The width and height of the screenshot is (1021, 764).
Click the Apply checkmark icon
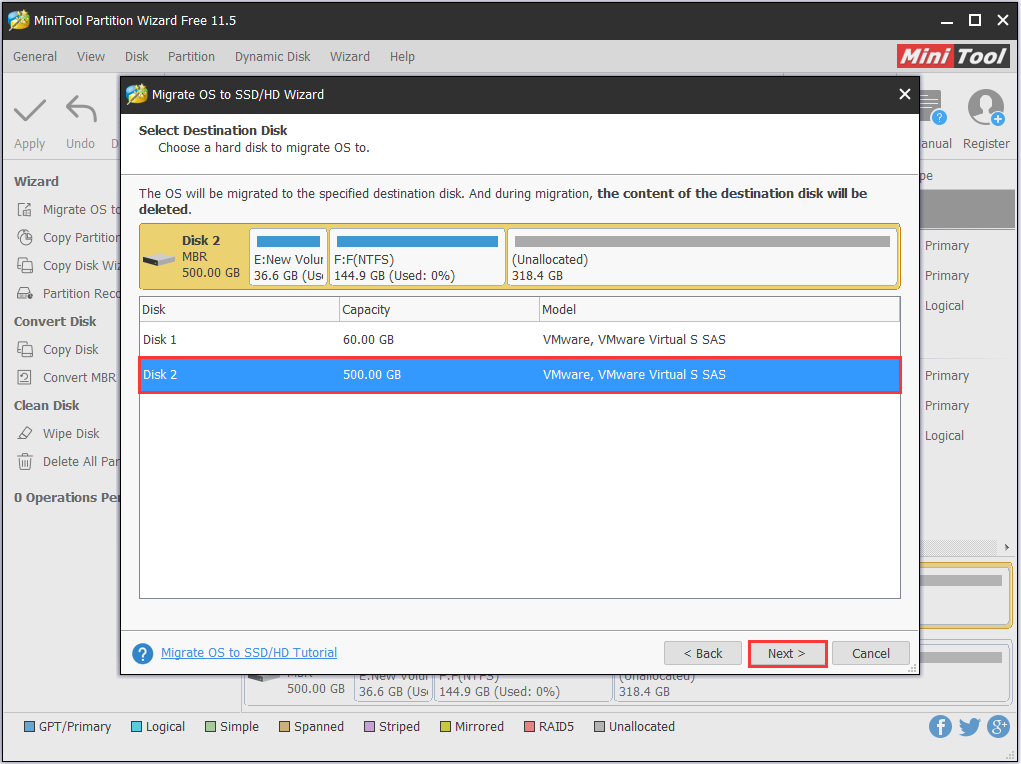pyautogui.click(x=30, y=109)
